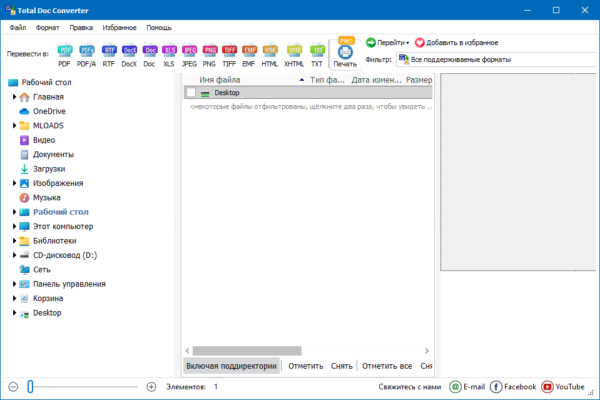Pick DocX as target format
The image size is (600, 400).
[129, 50]
